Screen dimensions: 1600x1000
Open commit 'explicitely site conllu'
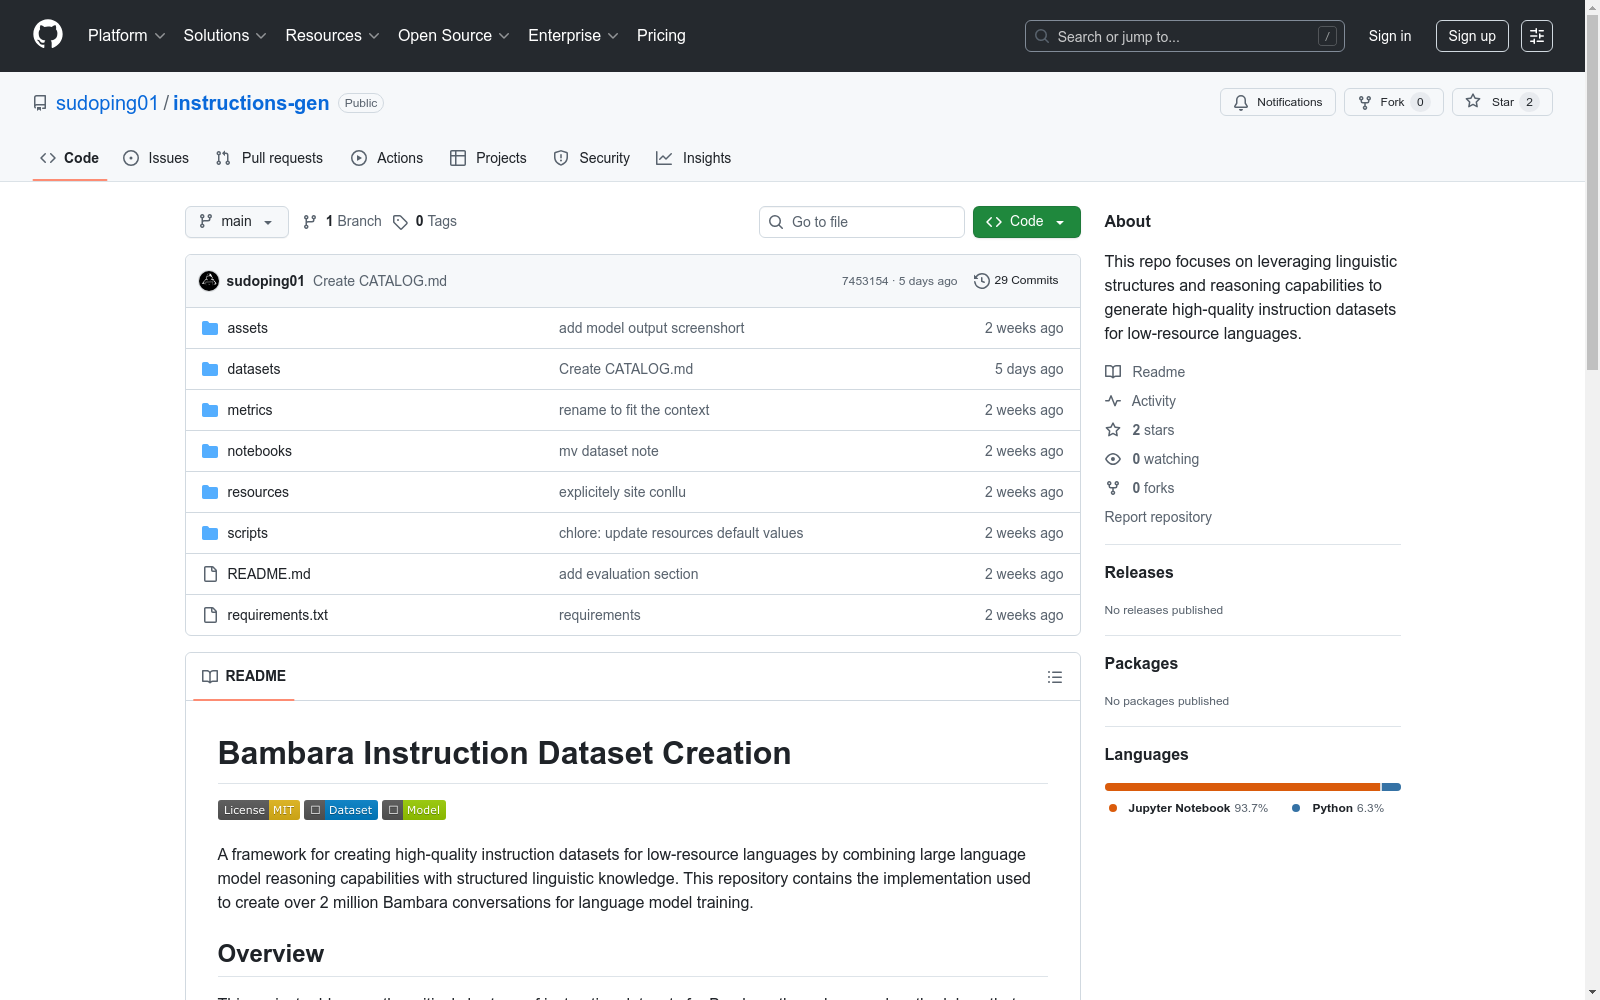point(622,492)
